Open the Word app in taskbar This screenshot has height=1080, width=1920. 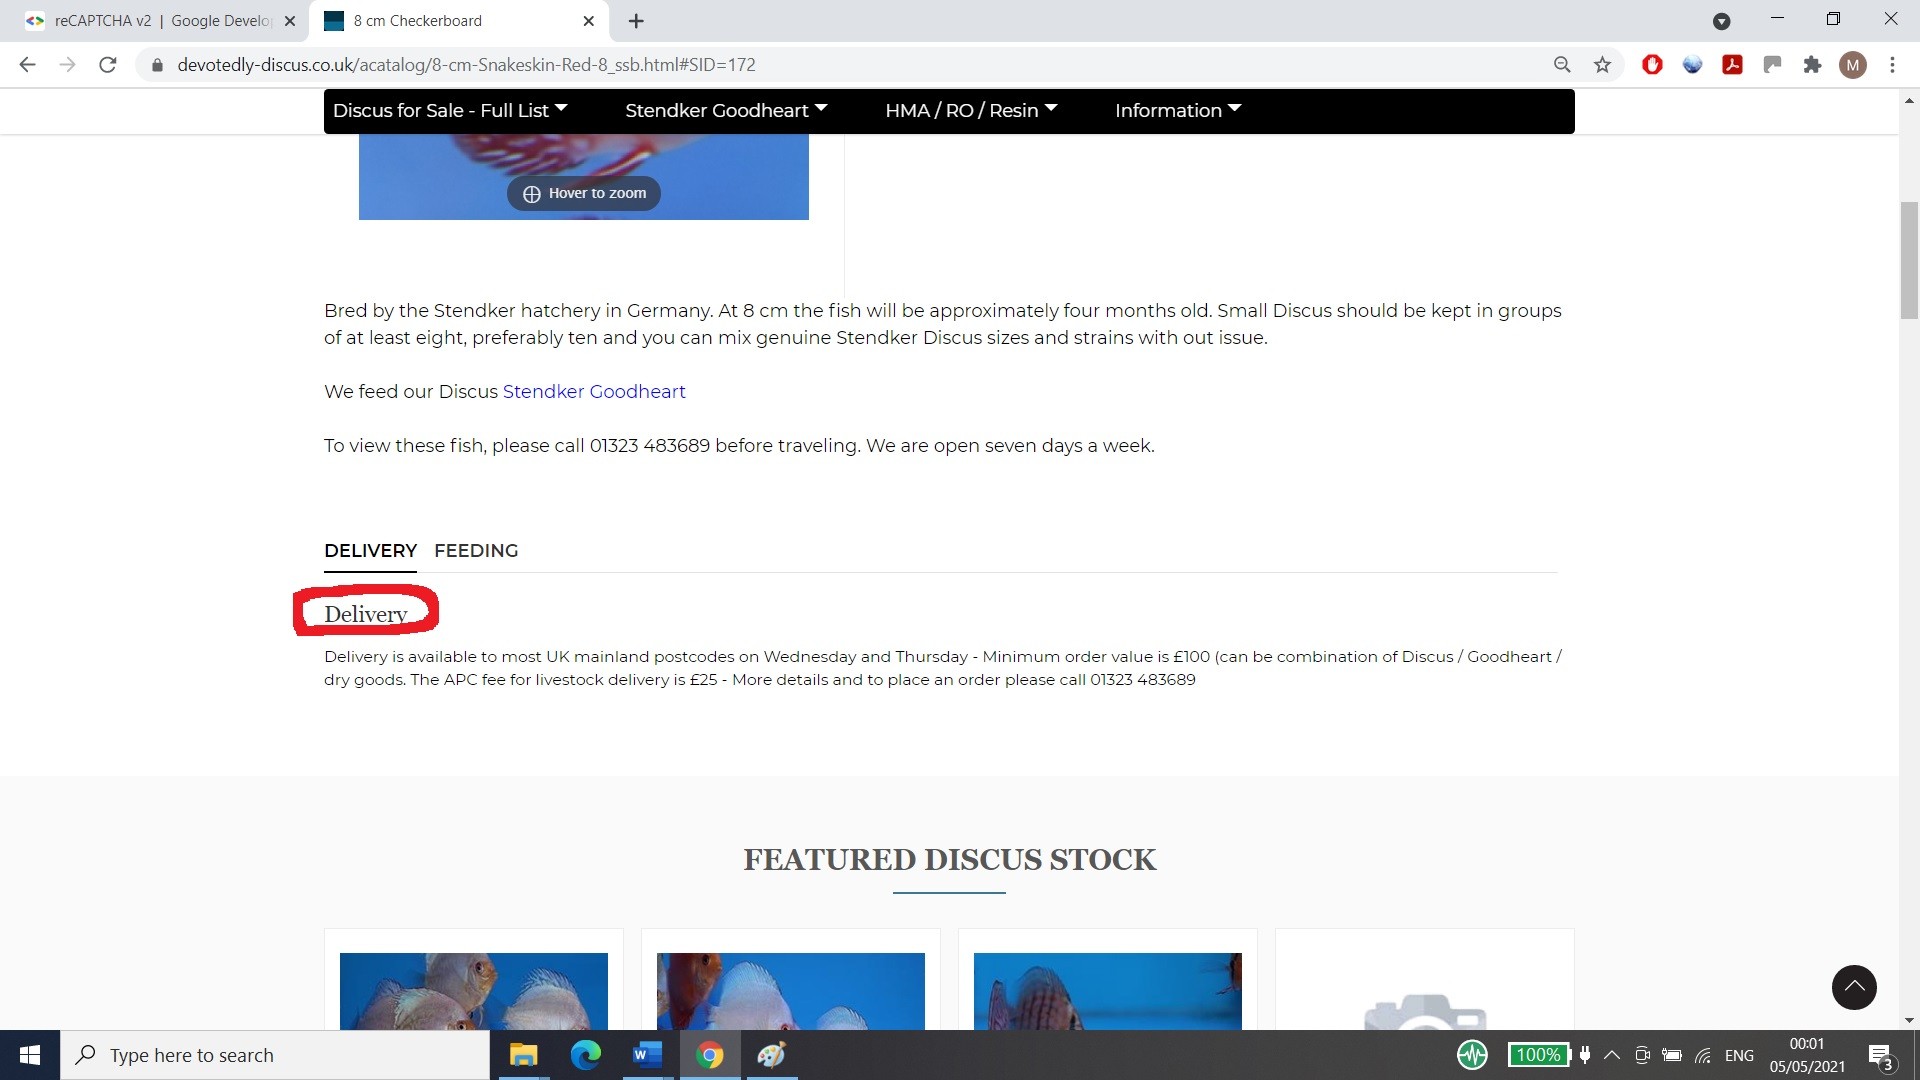(647, 1055)
